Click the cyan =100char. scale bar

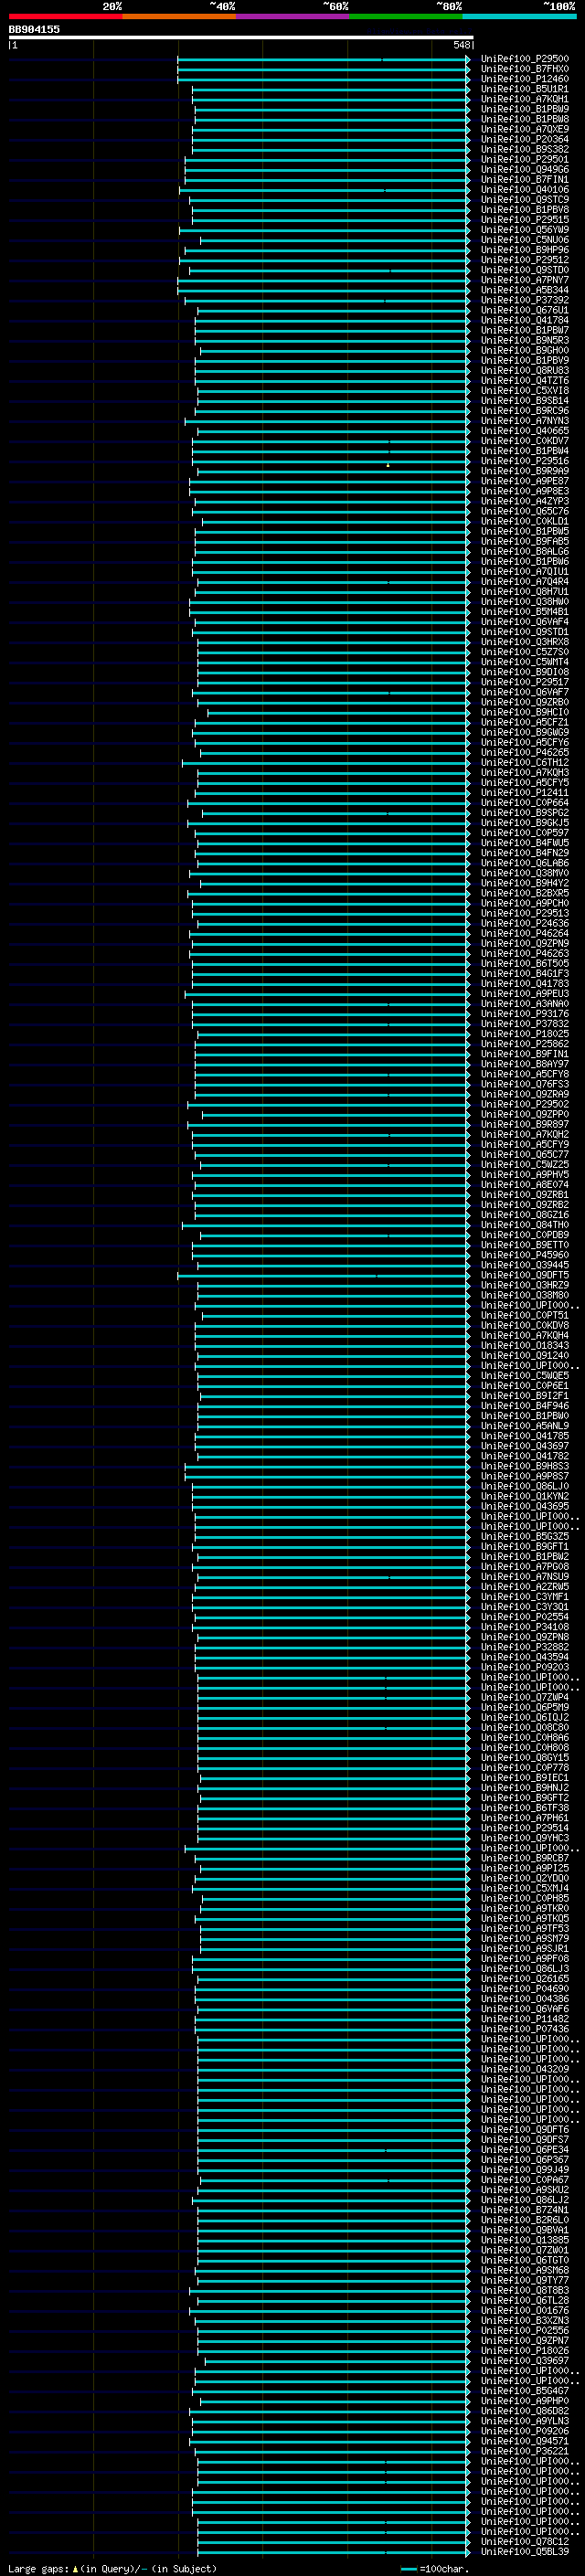408,2568
